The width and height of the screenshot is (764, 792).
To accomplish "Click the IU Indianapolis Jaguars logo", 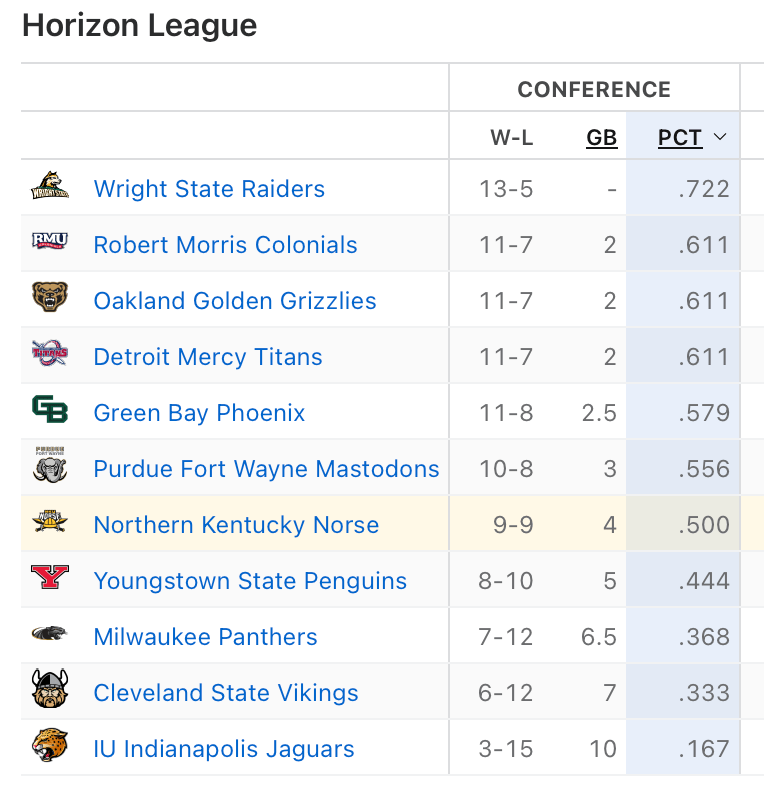I will click(x=50, y=747).
